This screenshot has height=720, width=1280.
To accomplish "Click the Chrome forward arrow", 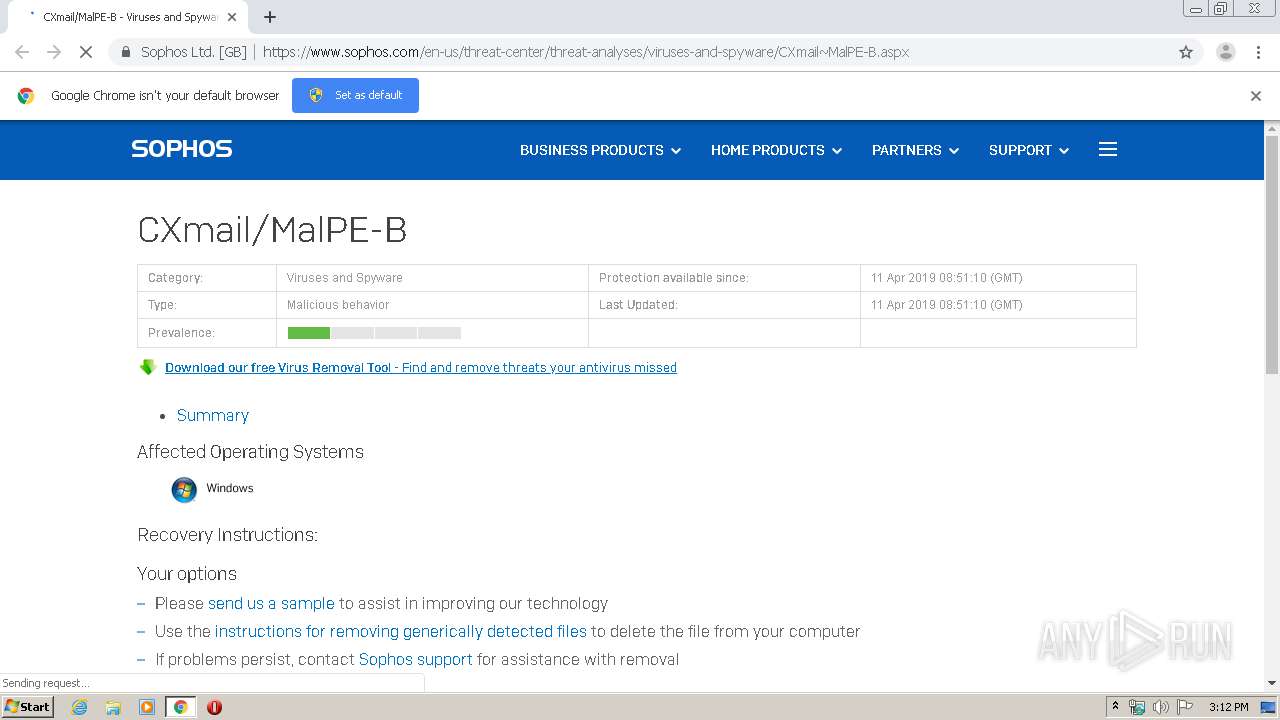I will click(54, 52).
